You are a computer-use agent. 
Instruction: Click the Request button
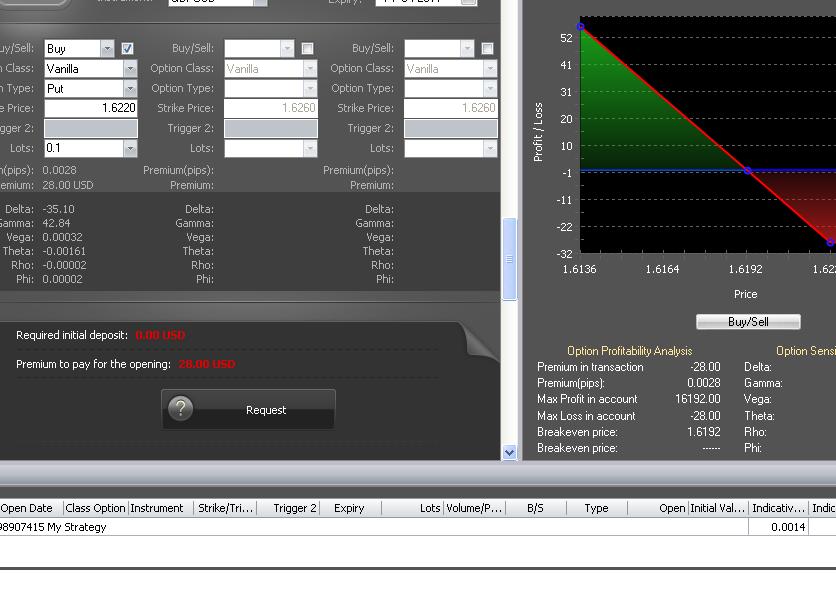(248, 409)
